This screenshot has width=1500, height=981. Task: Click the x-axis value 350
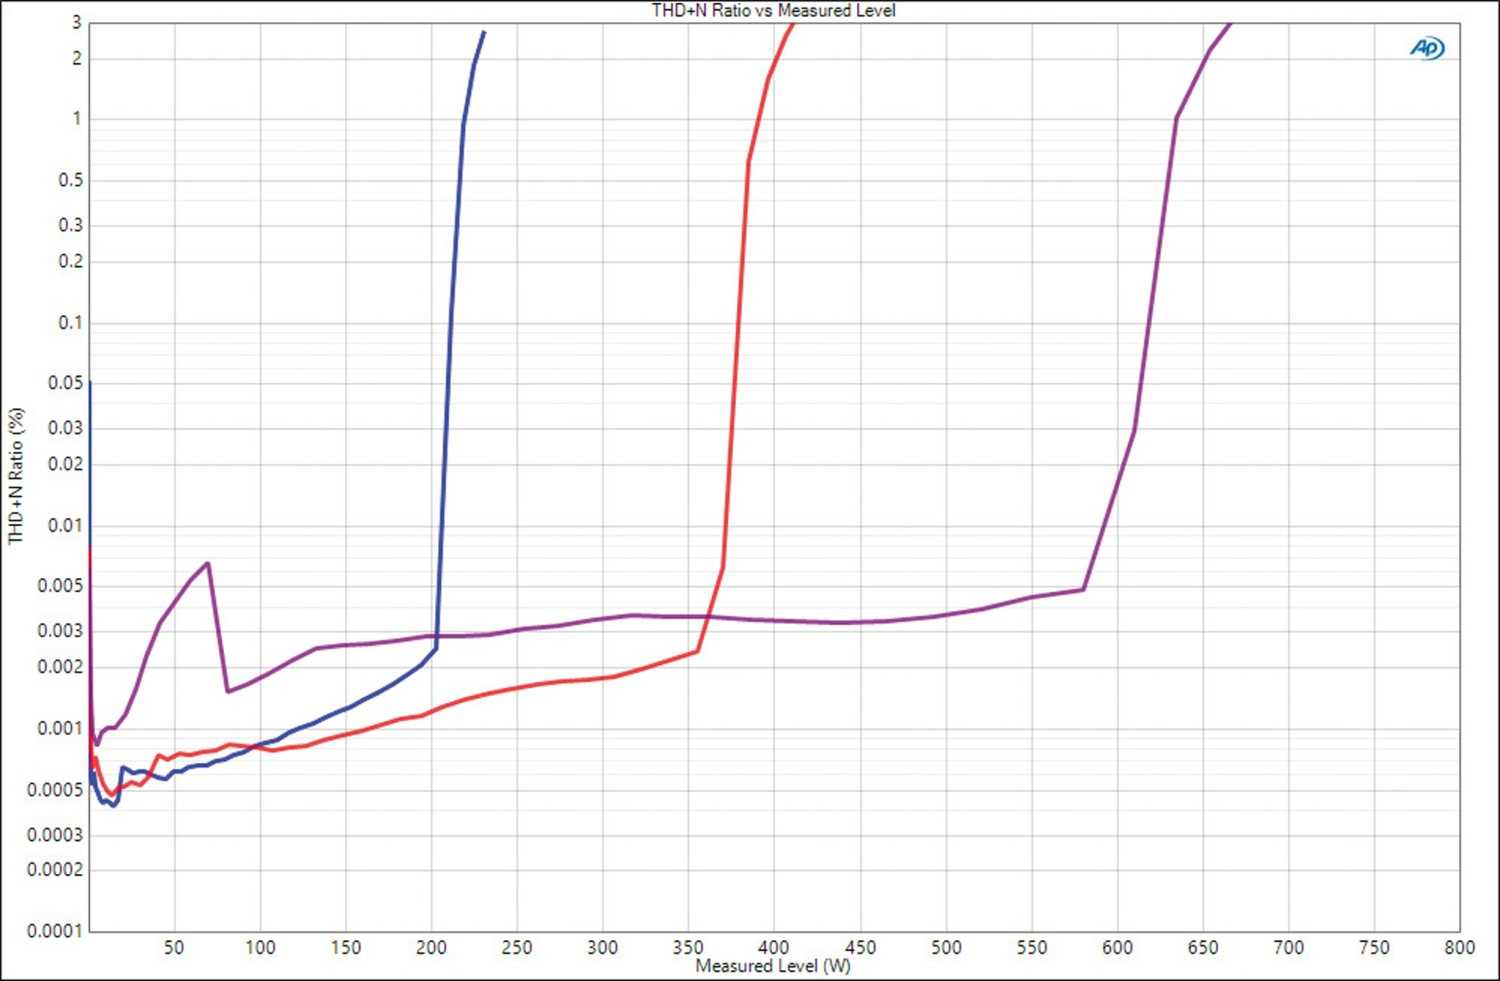(688, 947)
